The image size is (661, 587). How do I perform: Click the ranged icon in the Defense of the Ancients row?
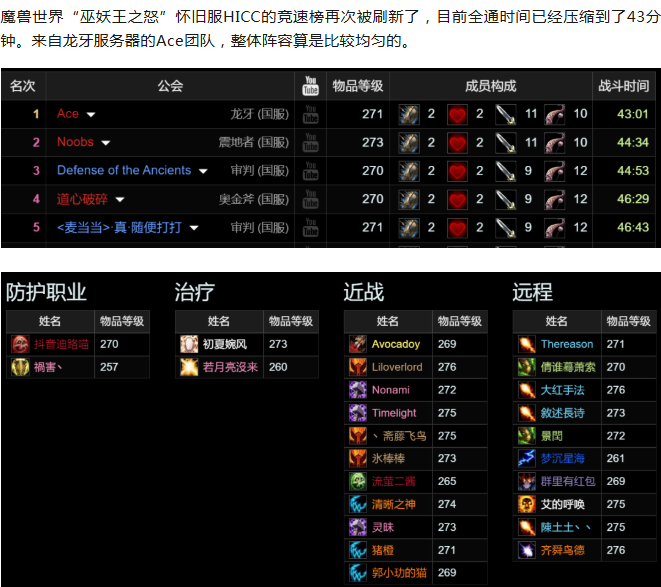point(554,171)
